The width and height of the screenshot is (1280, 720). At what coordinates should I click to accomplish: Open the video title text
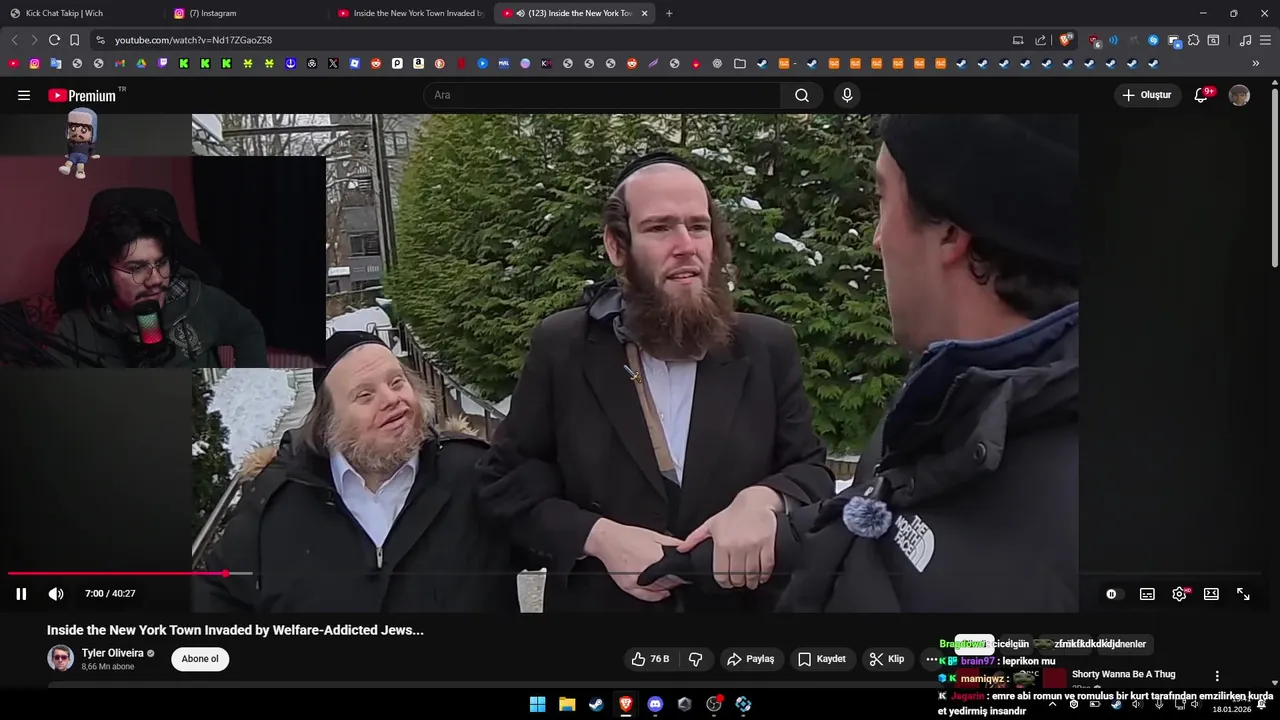[235, 630]
